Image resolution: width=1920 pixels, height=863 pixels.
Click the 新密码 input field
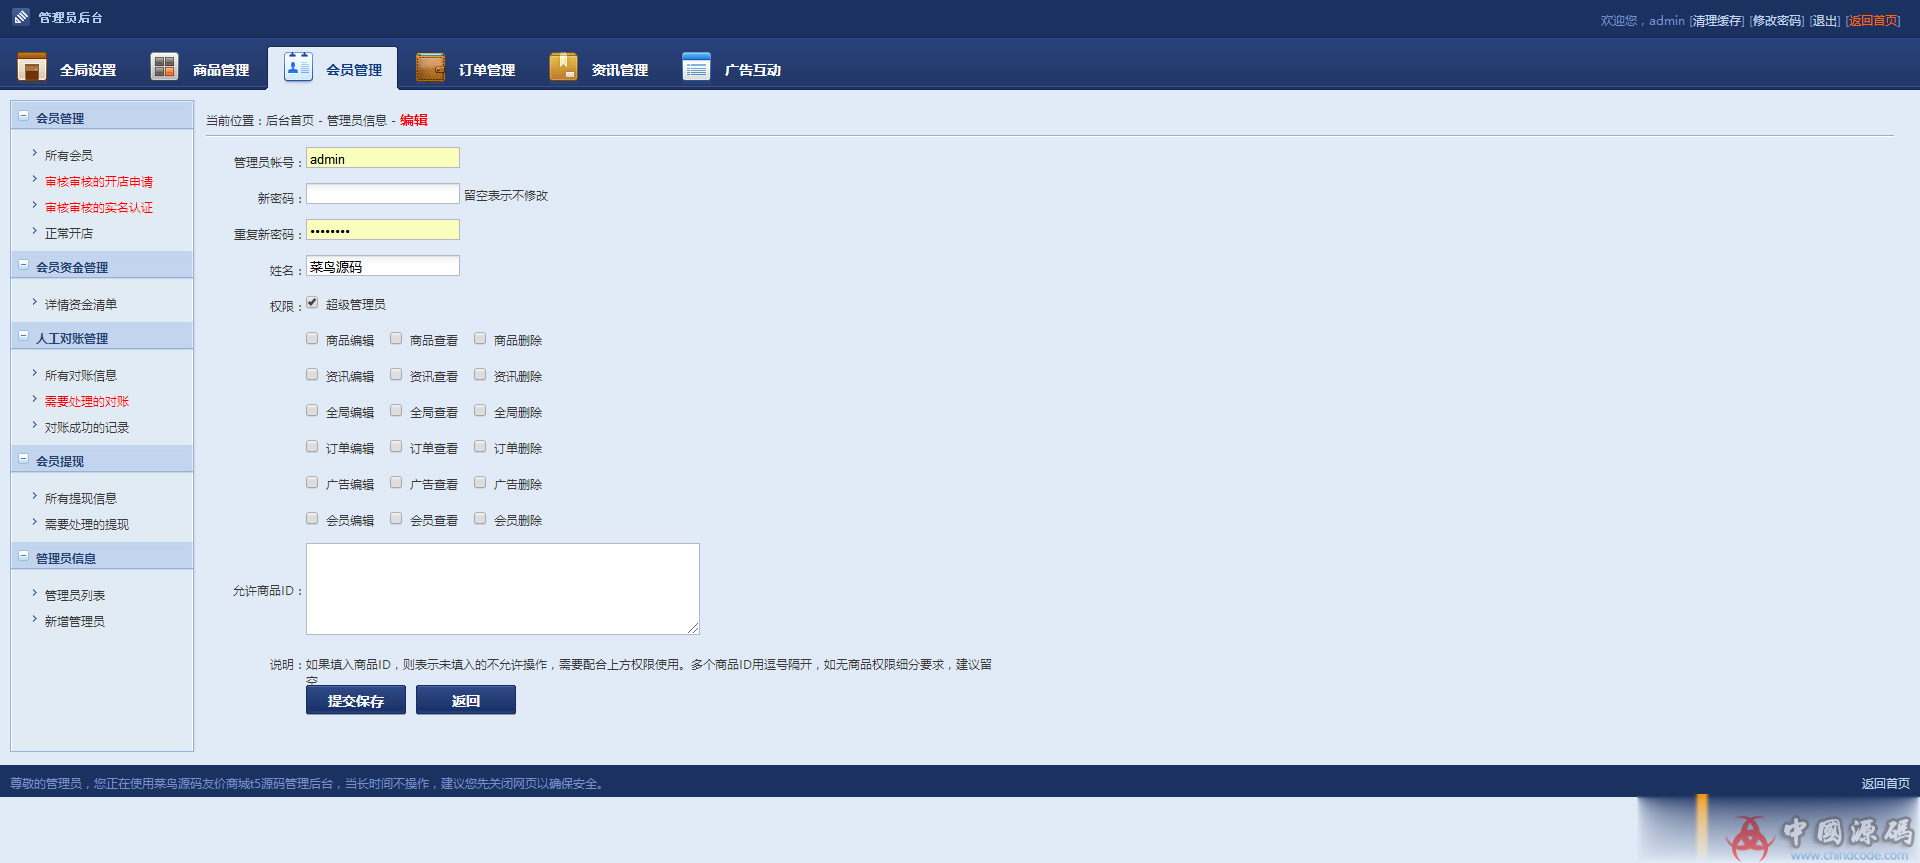coord(382,194)
